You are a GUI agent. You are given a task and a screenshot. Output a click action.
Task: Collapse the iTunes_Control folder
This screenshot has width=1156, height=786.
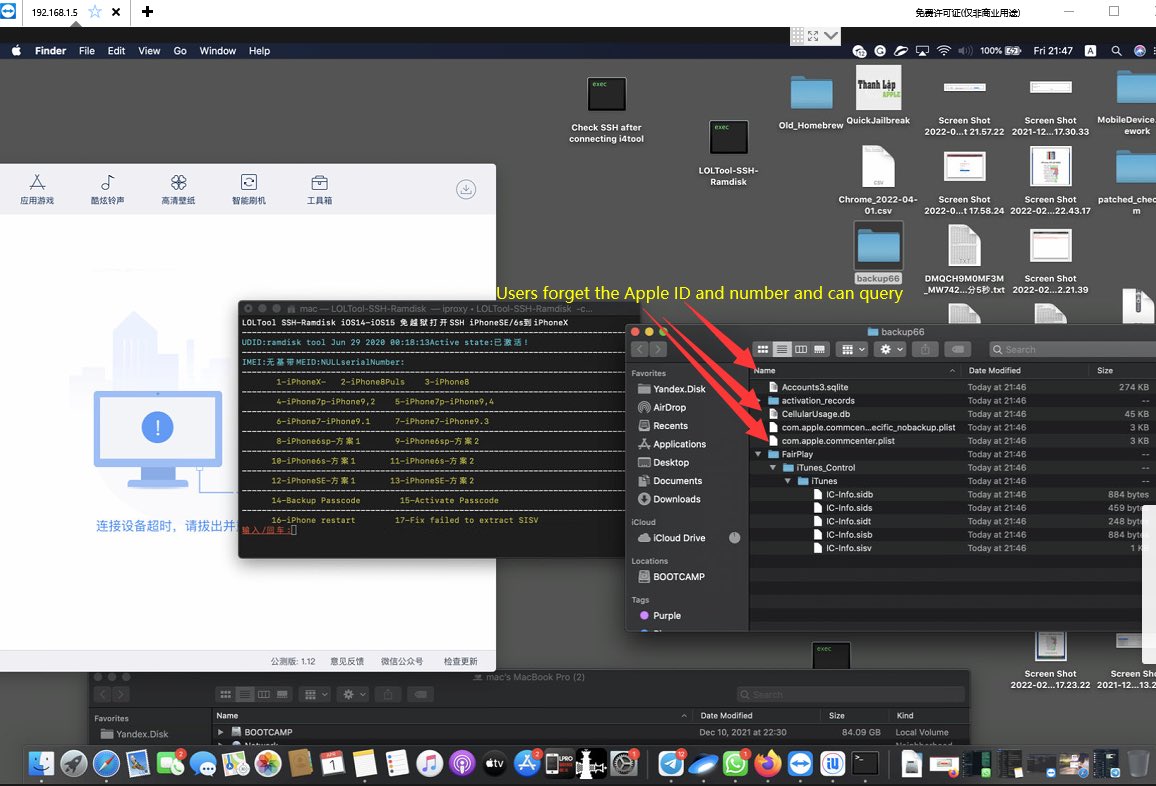point(773,467)
